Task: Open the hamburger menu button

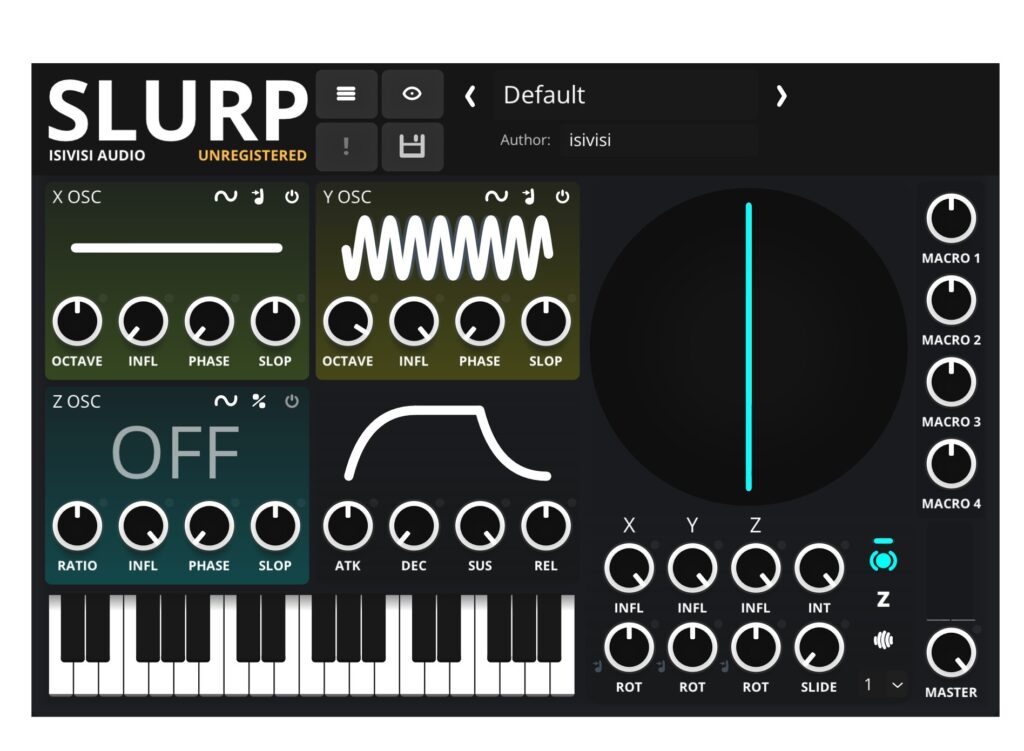Action: click(346, 94)
